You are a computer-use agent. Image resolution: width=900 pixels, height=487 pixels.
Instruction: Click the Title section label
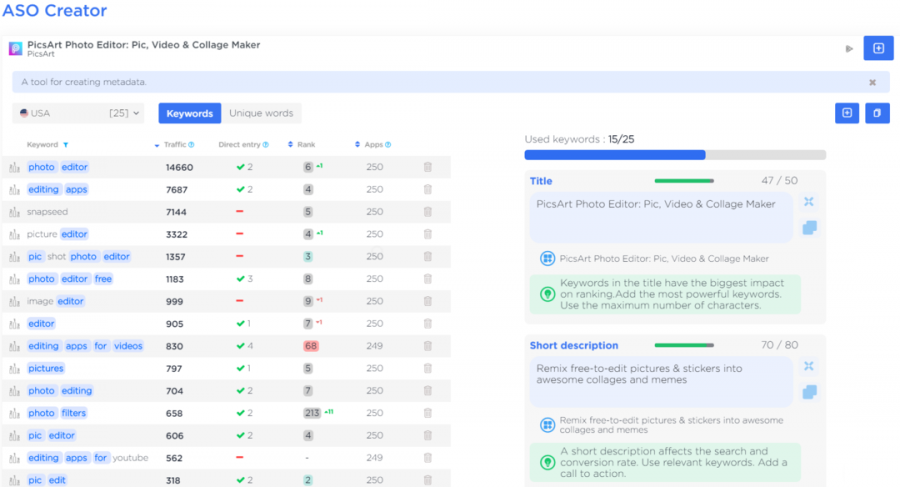pos(541,181)
